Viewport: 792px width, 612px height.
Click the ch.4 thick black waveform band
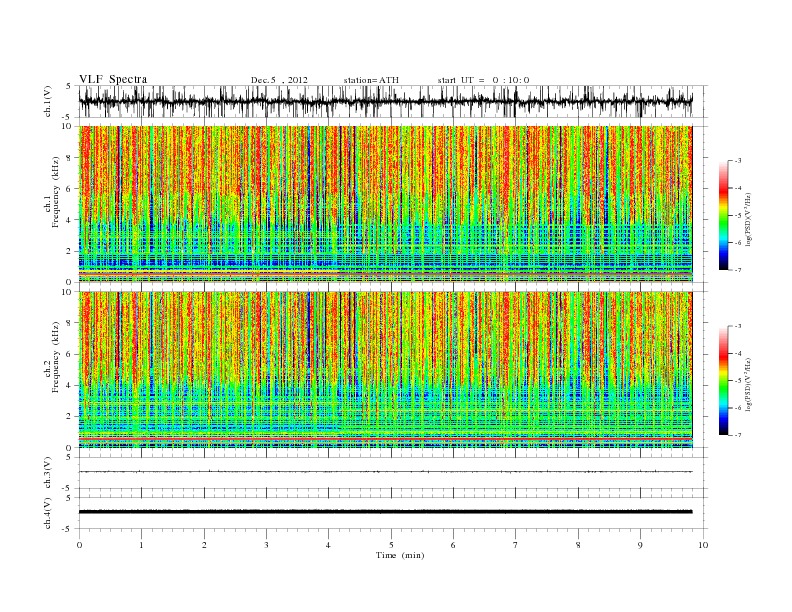pyautogui.click(x=385, y=512)
